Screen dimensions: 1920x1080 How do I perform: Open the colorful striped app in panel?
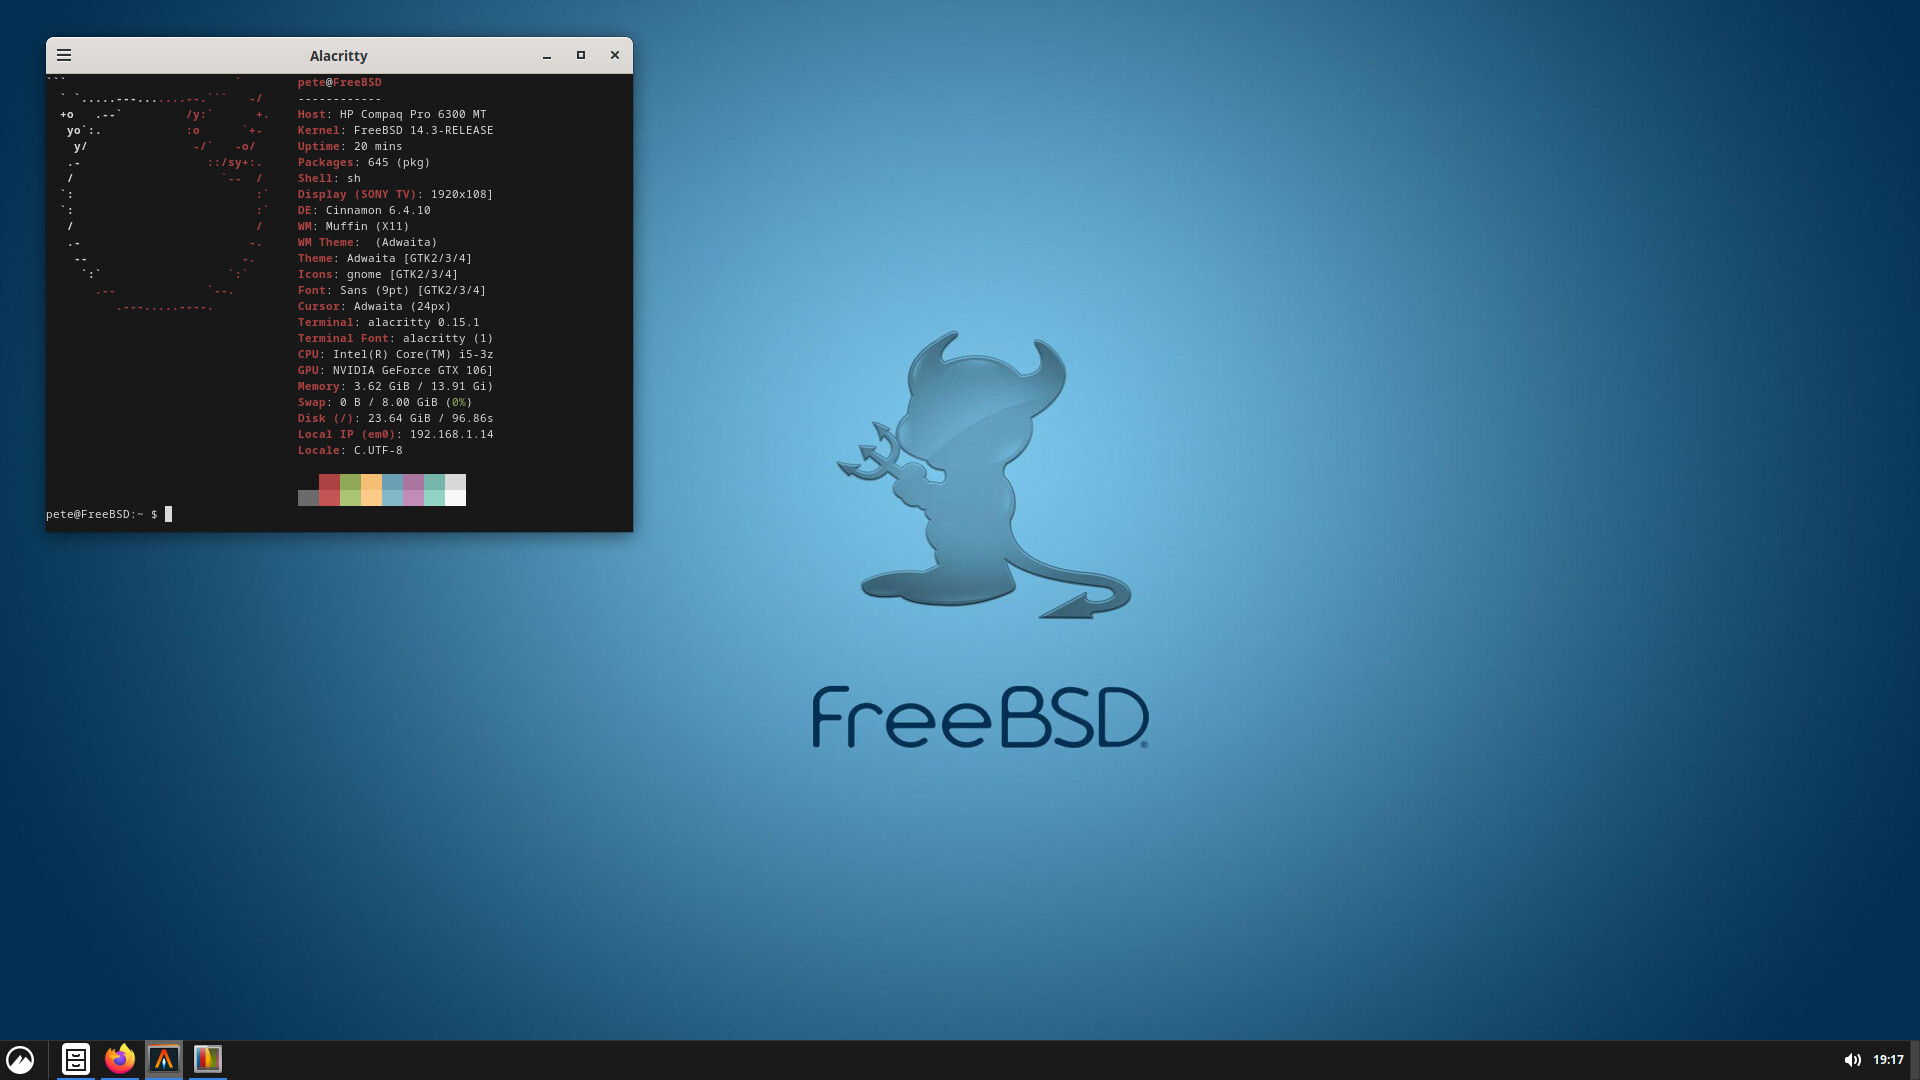(x=208, y=1059)
